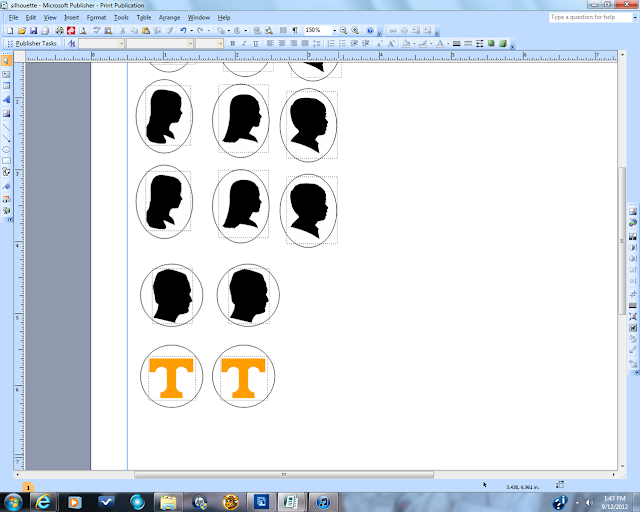Select the Text Box tool

pos(6,74)
